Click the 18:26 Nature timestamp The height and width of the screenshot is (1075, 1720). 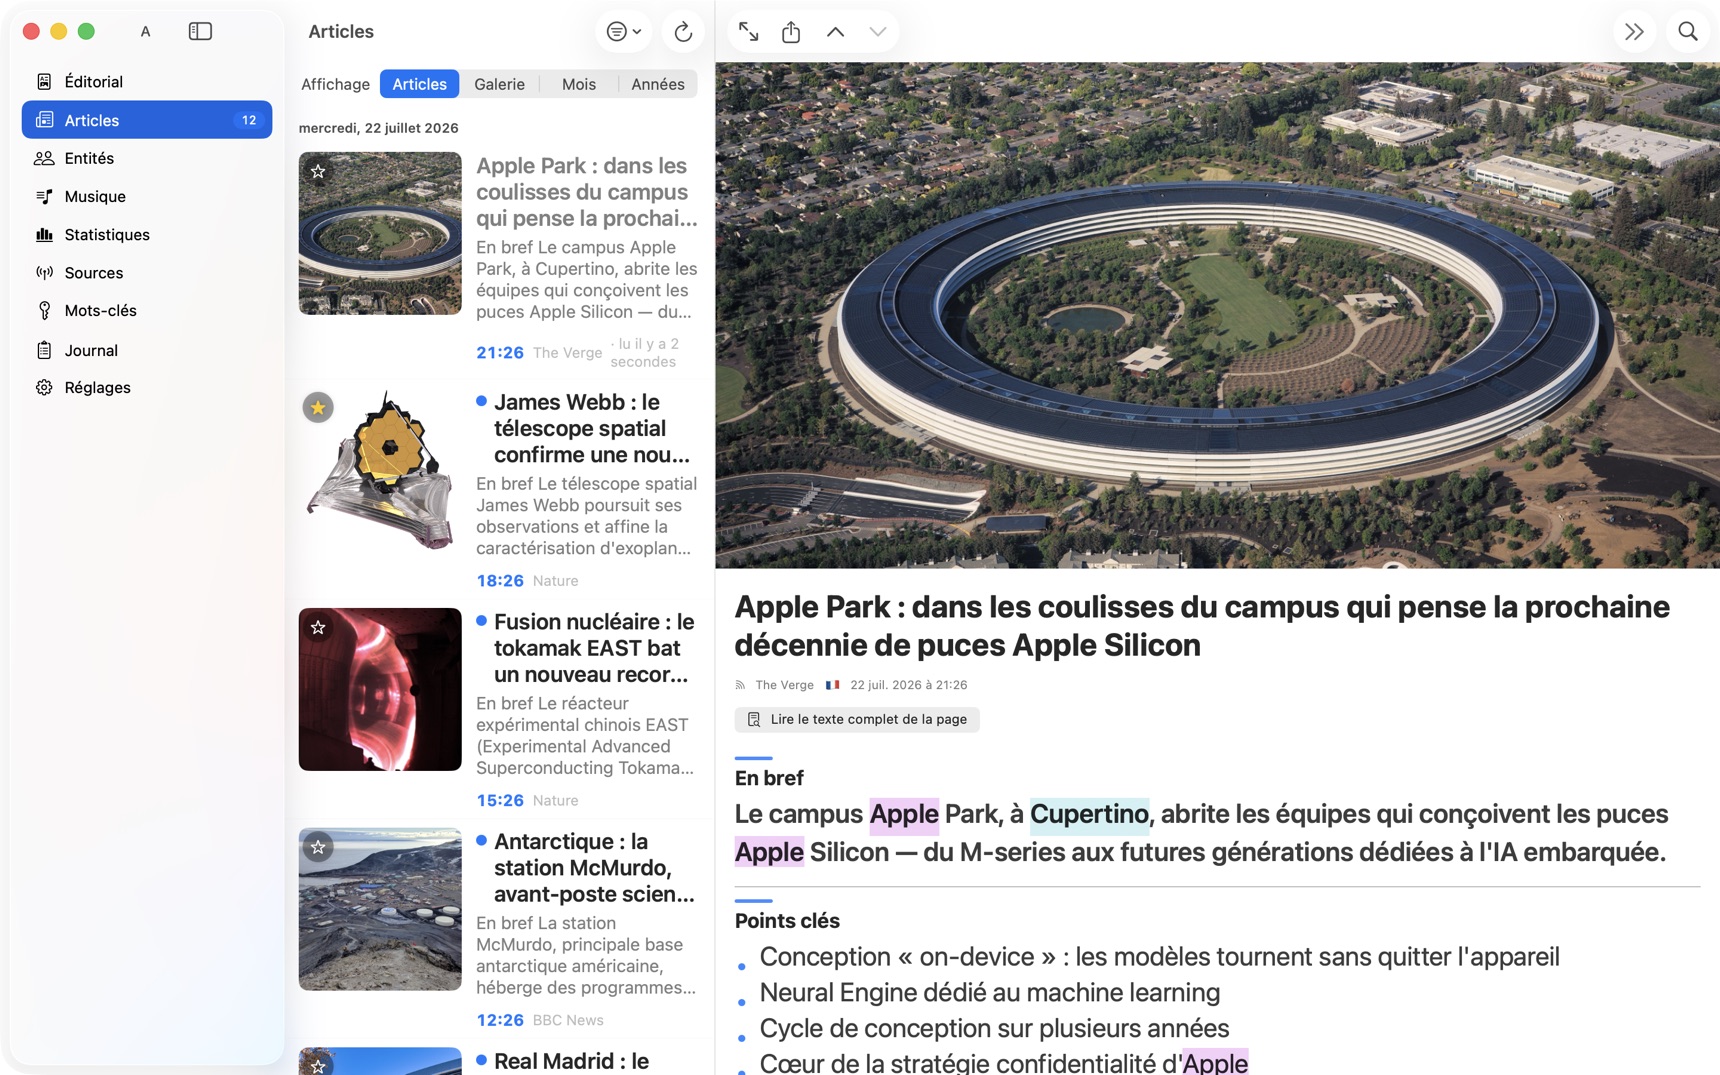coord(500,580)
